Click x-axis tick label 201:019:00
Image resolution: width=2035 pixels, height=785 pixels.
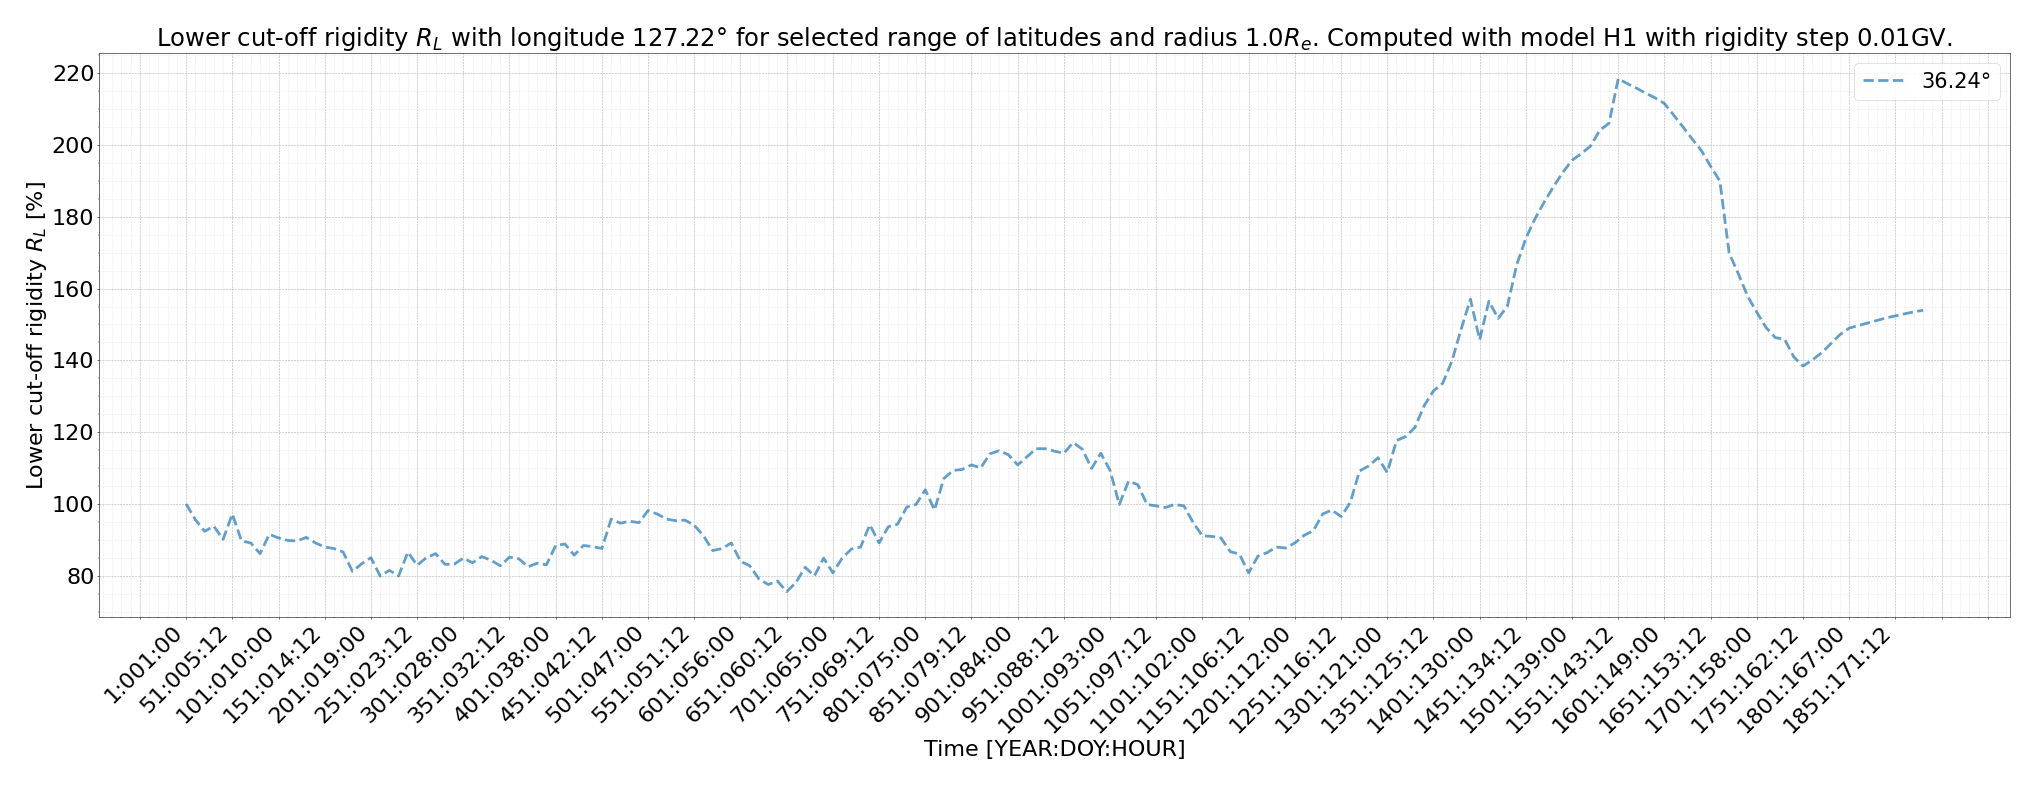pos(318,675)
